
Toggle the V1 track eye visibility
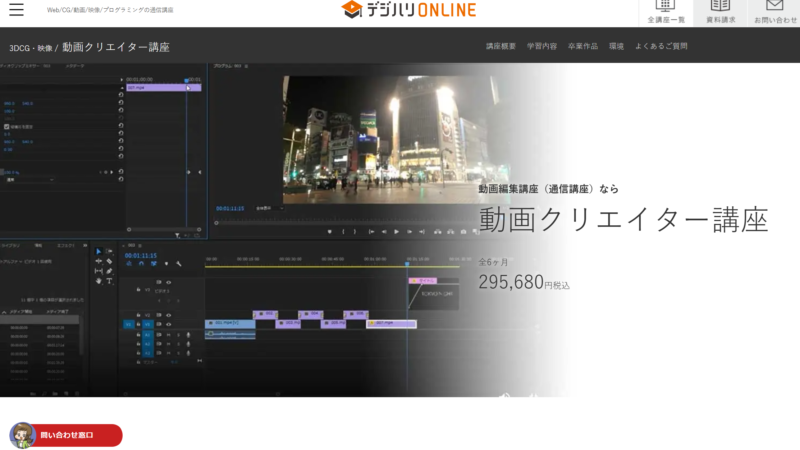click(x=168, y=324)
